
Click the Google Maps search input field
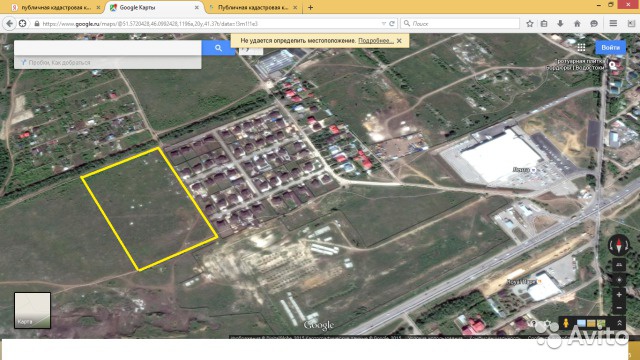(108, 48)
